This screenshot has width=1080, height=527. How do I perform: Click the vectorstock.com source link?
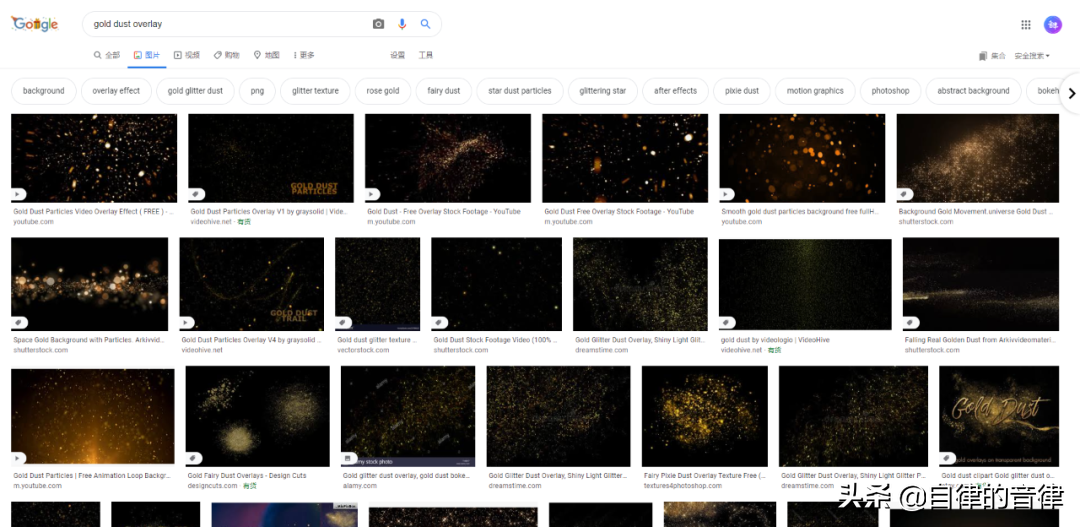364,350
